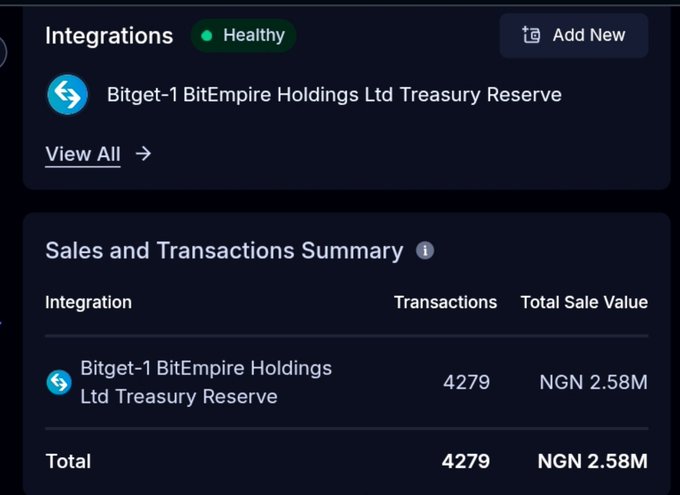Click the Healthy status badge

pos(244,36)
